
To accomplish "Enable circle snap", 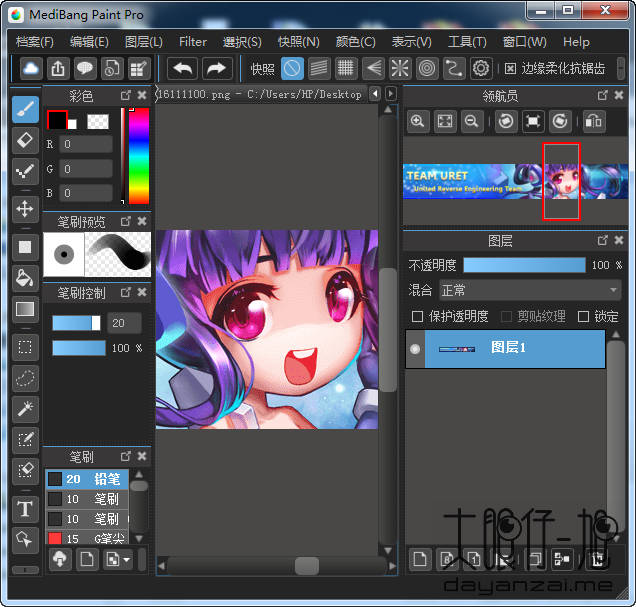I will click(427, 68).
